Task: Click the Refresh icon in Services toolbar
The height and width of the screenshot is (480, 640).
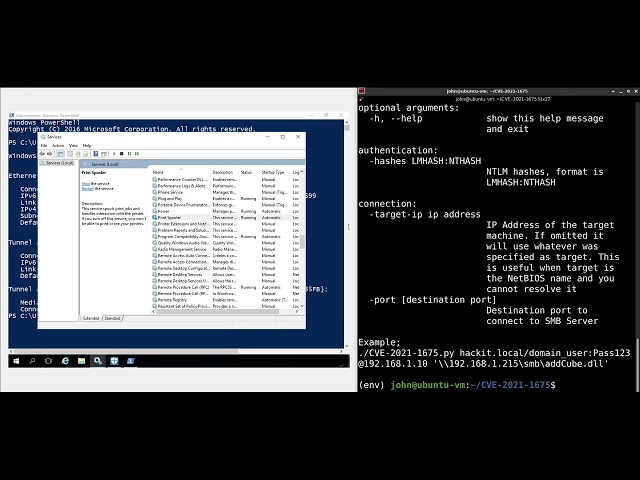Action: pos(78,154)
